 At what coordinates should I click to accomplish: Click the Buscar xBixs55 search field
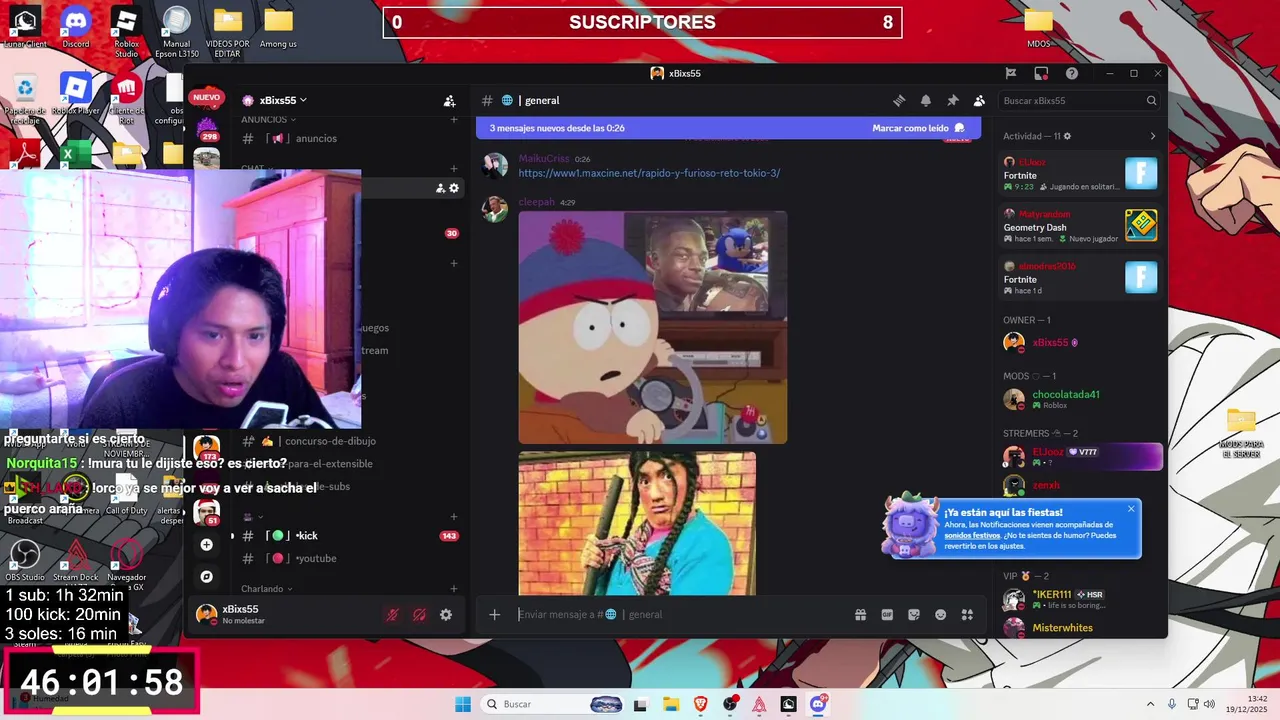click(x=1079, y=100)
